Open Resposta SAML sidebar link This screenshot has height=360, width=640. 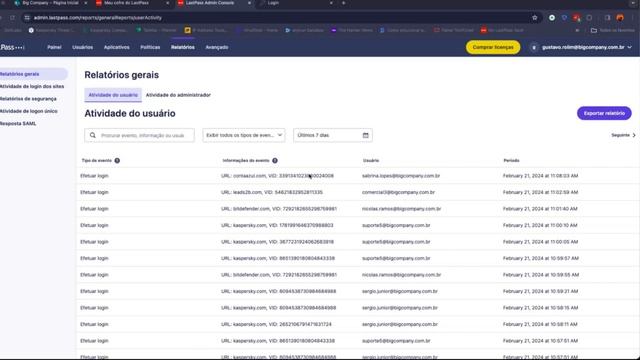18,123
